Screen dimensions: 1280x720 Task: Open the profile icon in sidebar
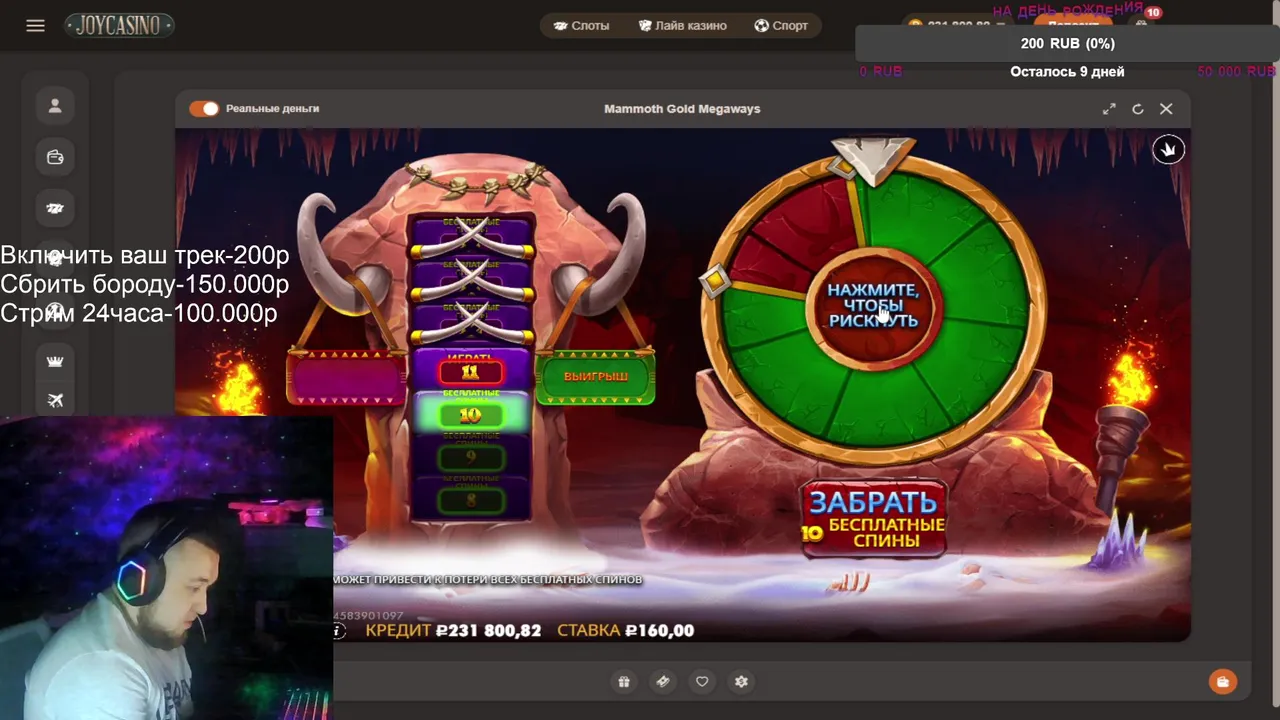pyautogui.click(x=55, y=106)
